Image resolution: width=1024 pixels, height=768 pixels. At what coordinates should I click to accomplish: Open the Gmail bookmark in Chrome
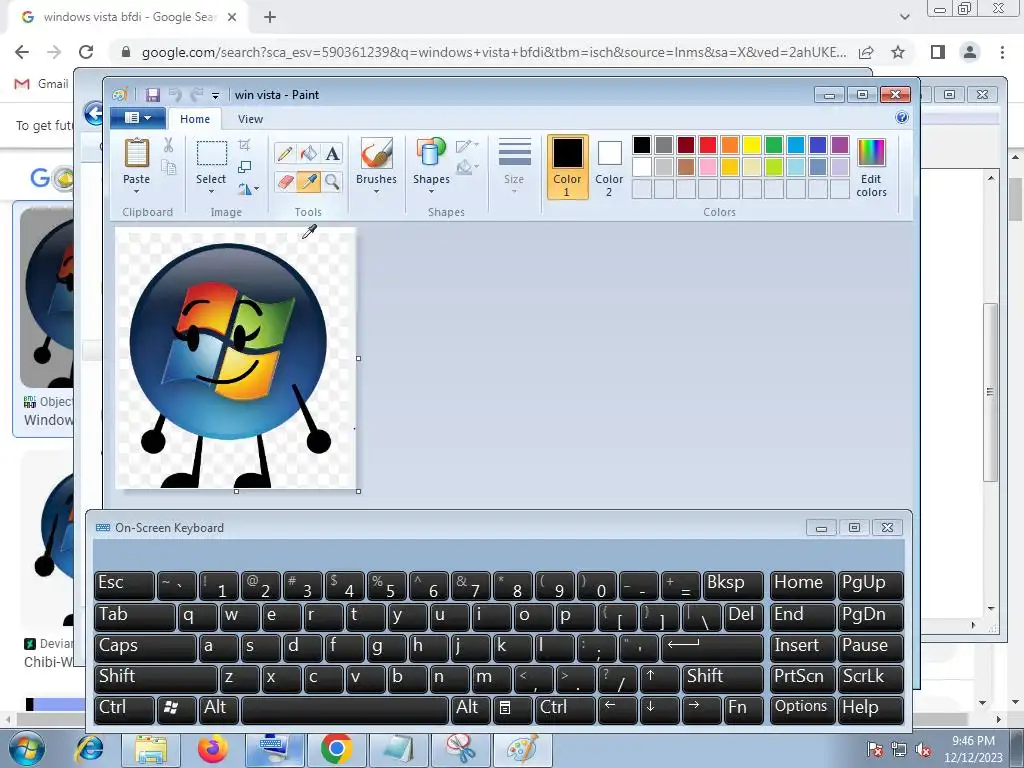pyautogui.click(x=42, y=84)
